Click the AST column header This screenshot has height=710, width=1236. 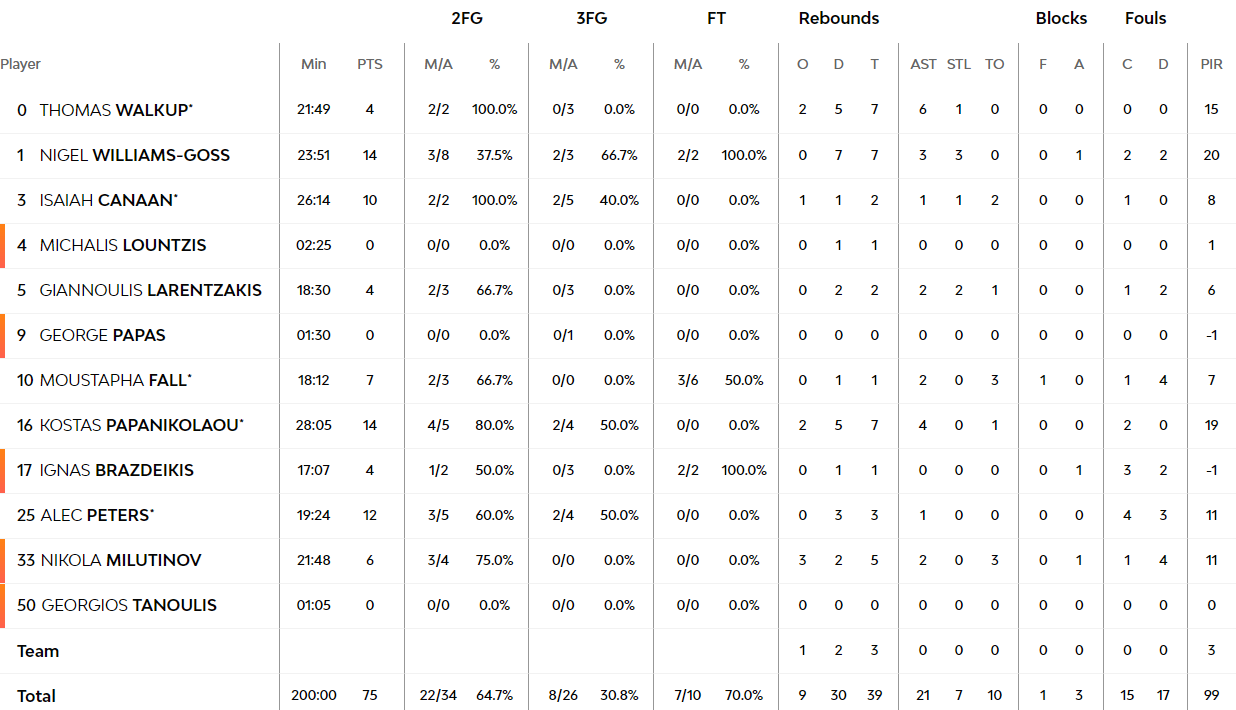click(923, 64)
